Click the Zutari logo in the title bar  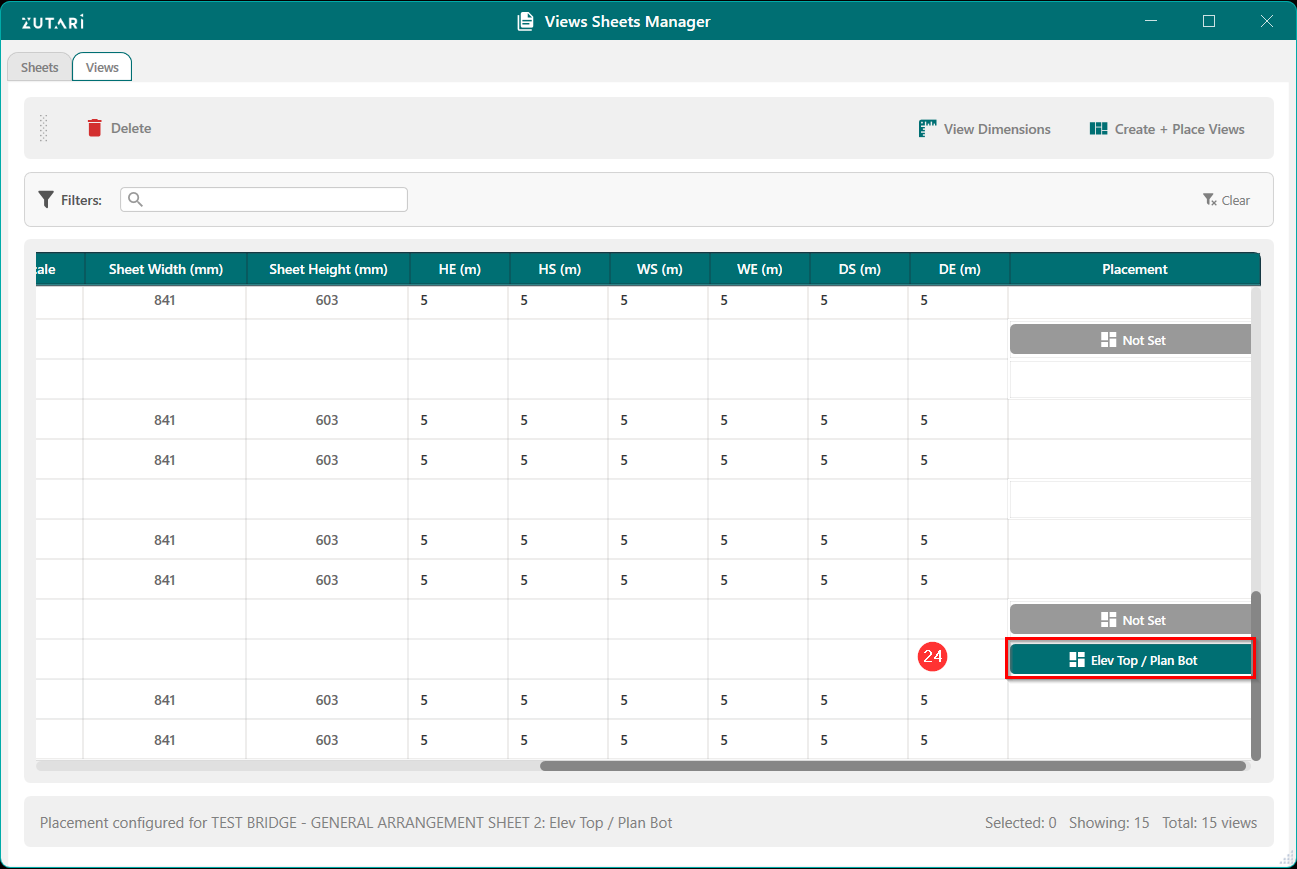pyautogui.click(x=52, y=22)
